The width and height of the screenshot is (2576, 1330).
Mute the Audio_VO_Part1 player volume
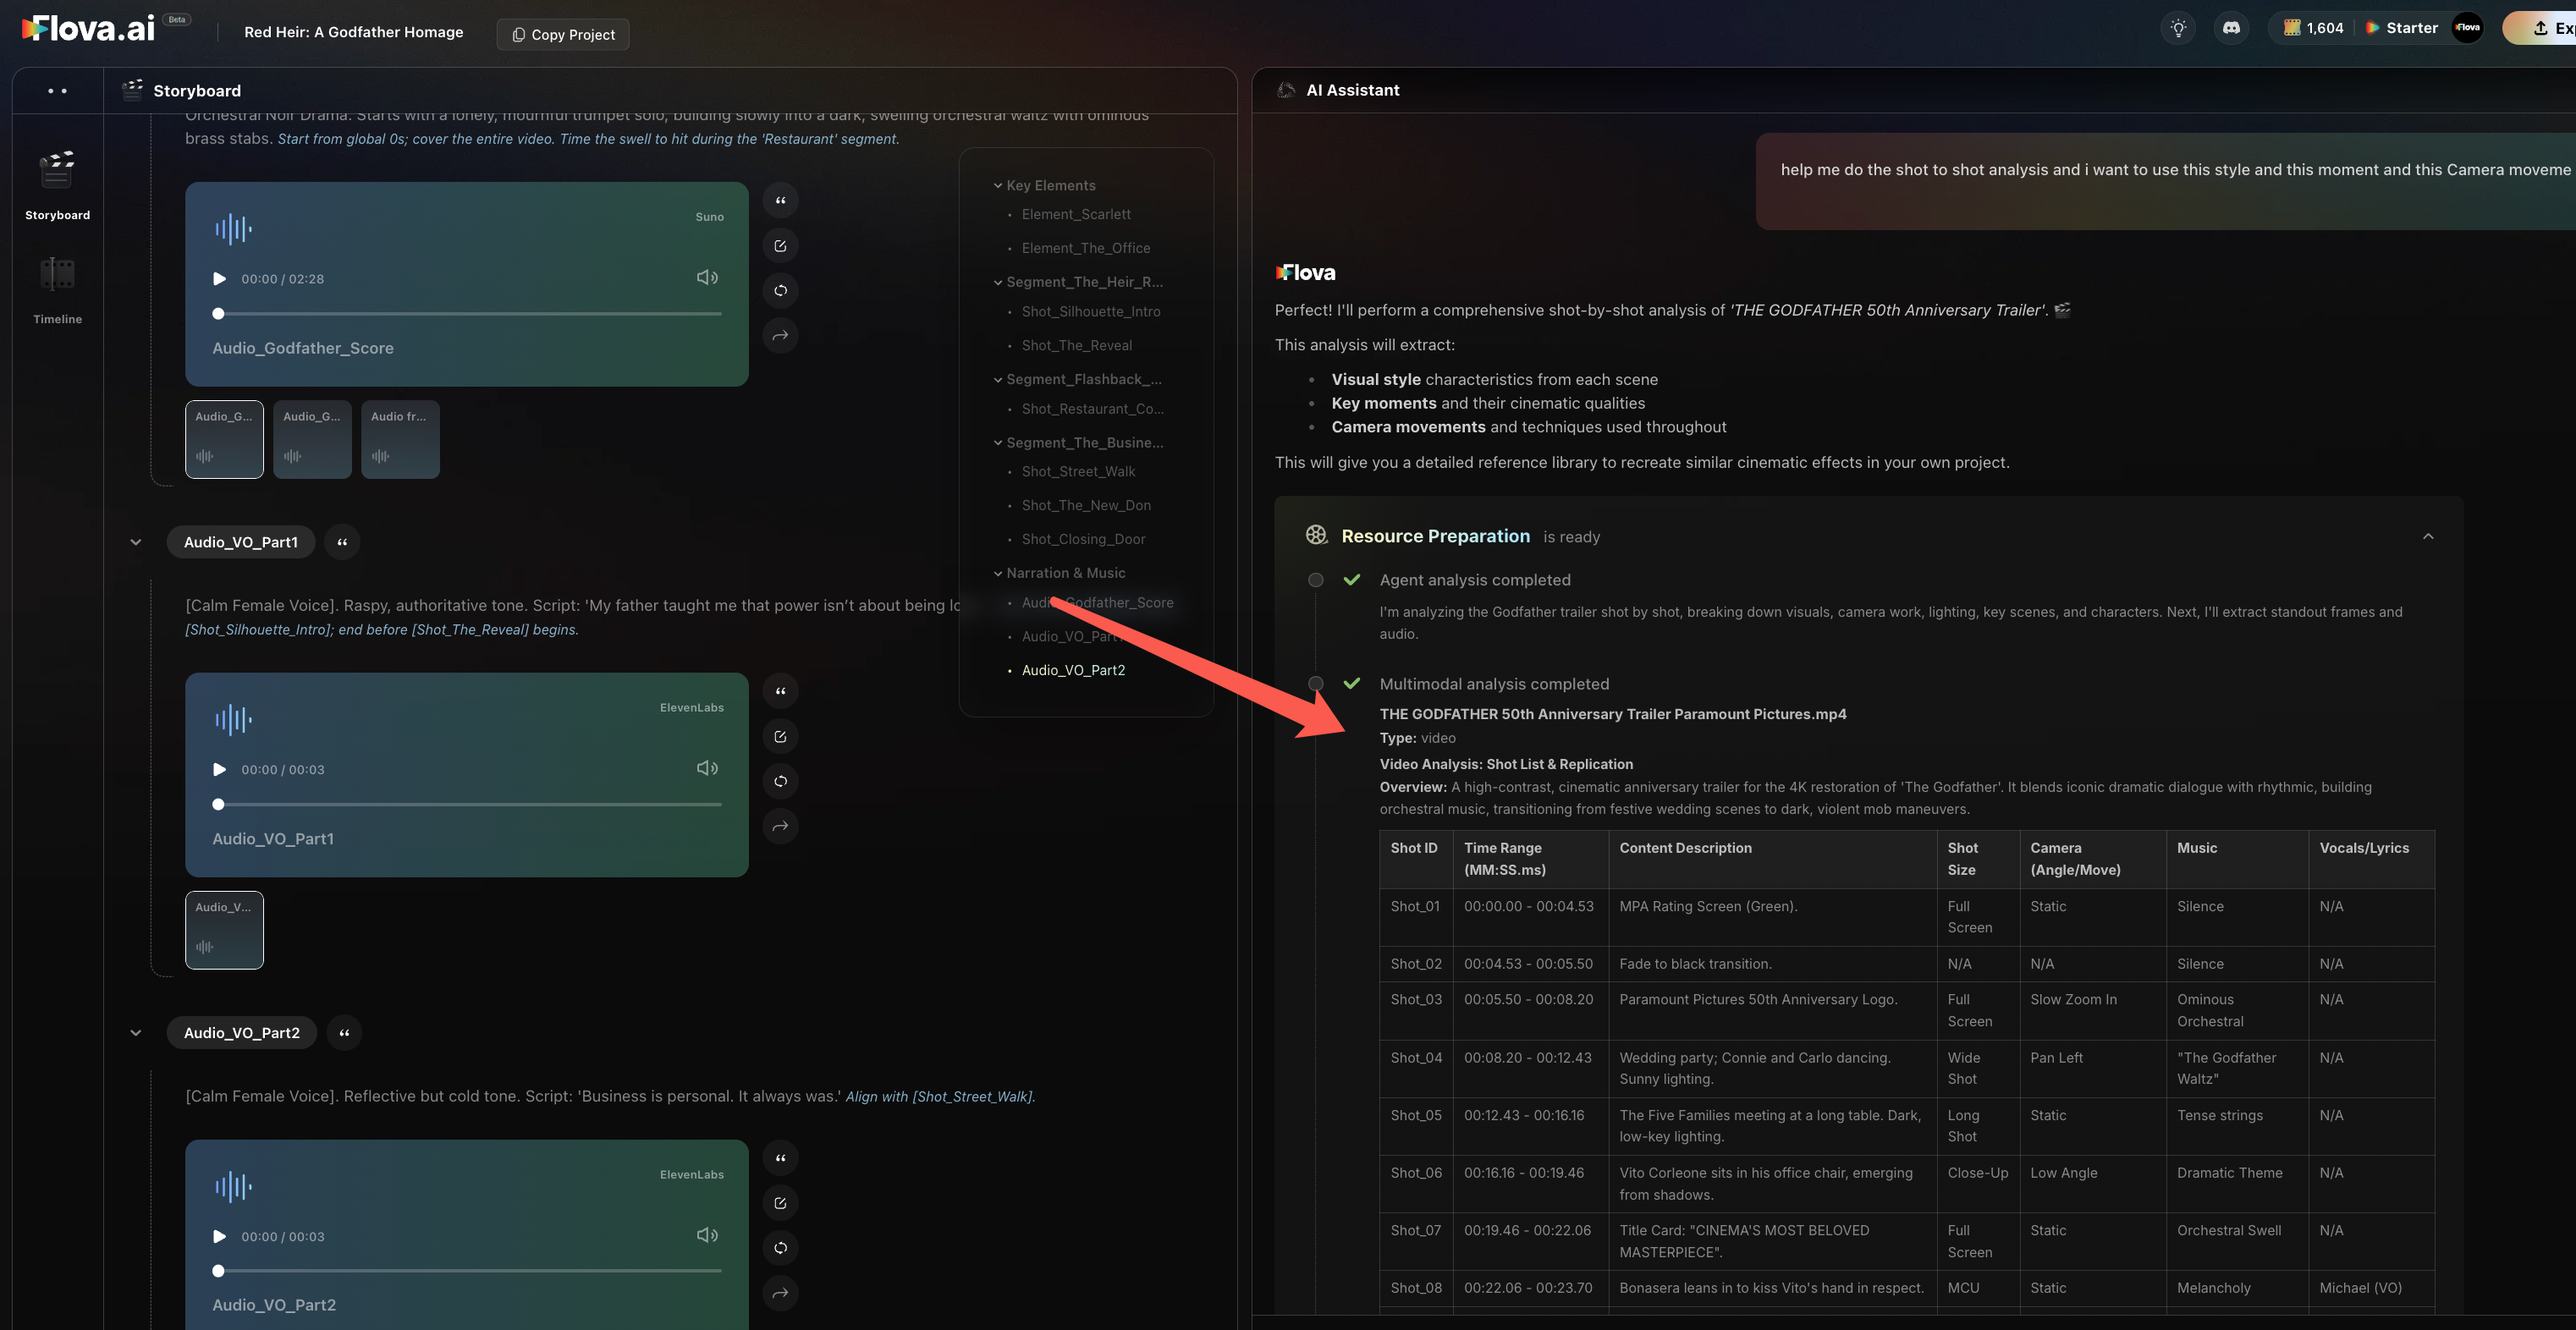tap(707, 768)
